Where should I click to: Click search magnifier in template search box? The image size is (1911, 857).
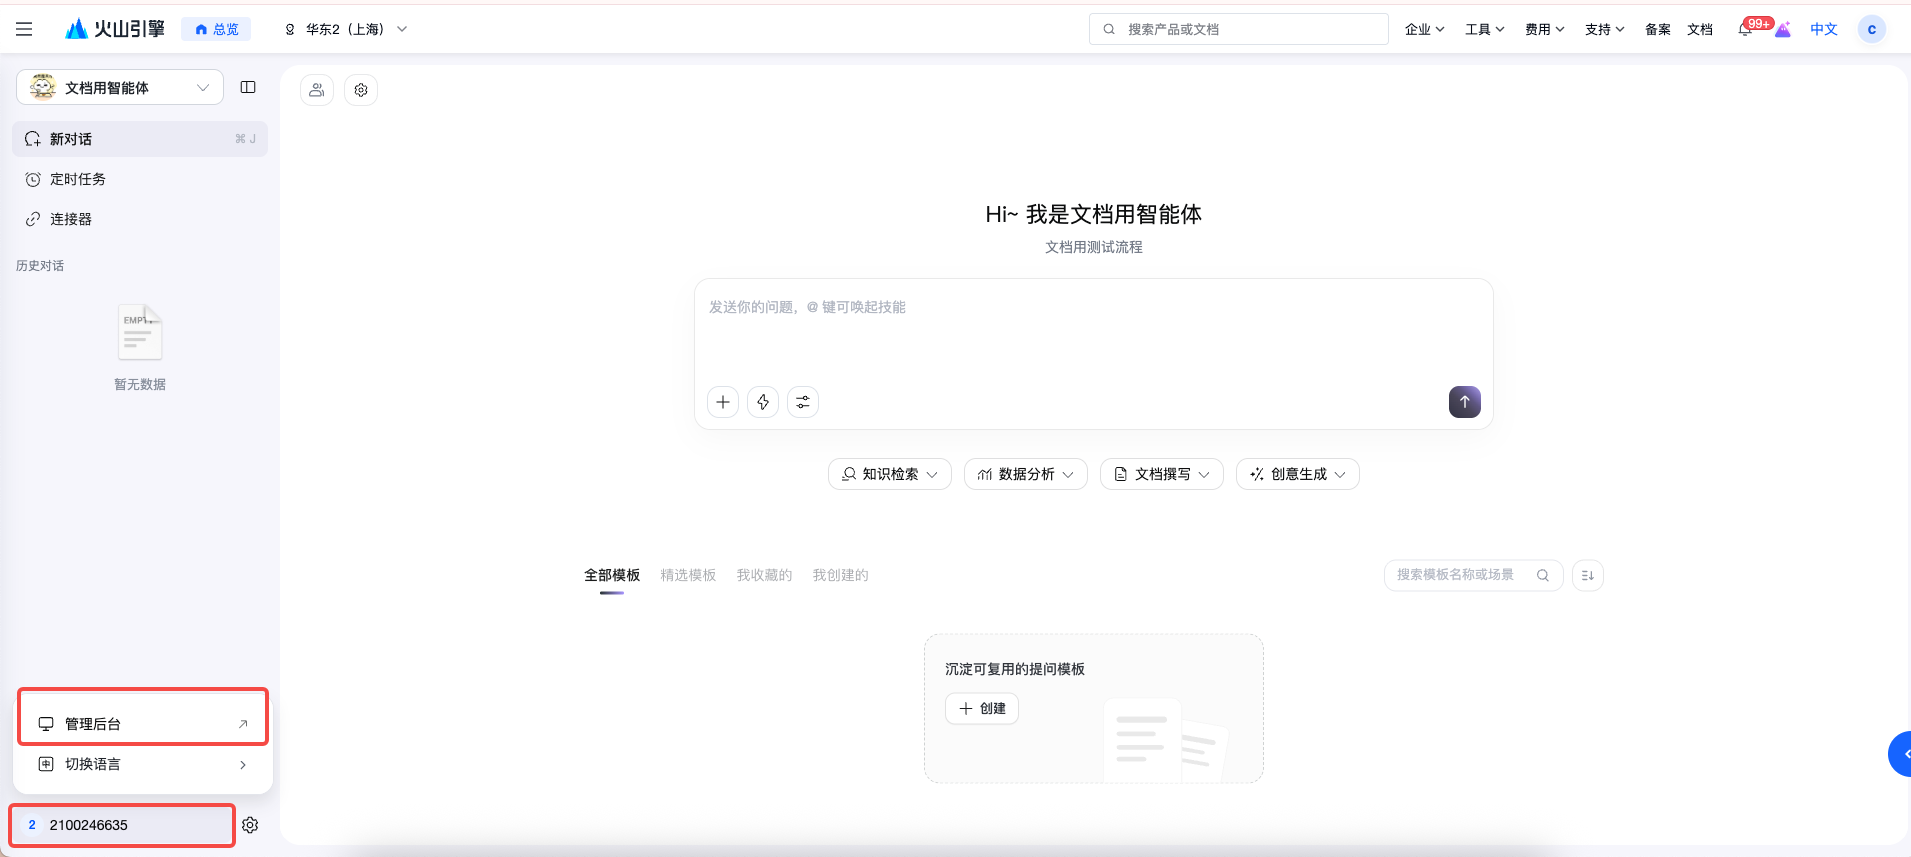click(x=1543, y=575)
